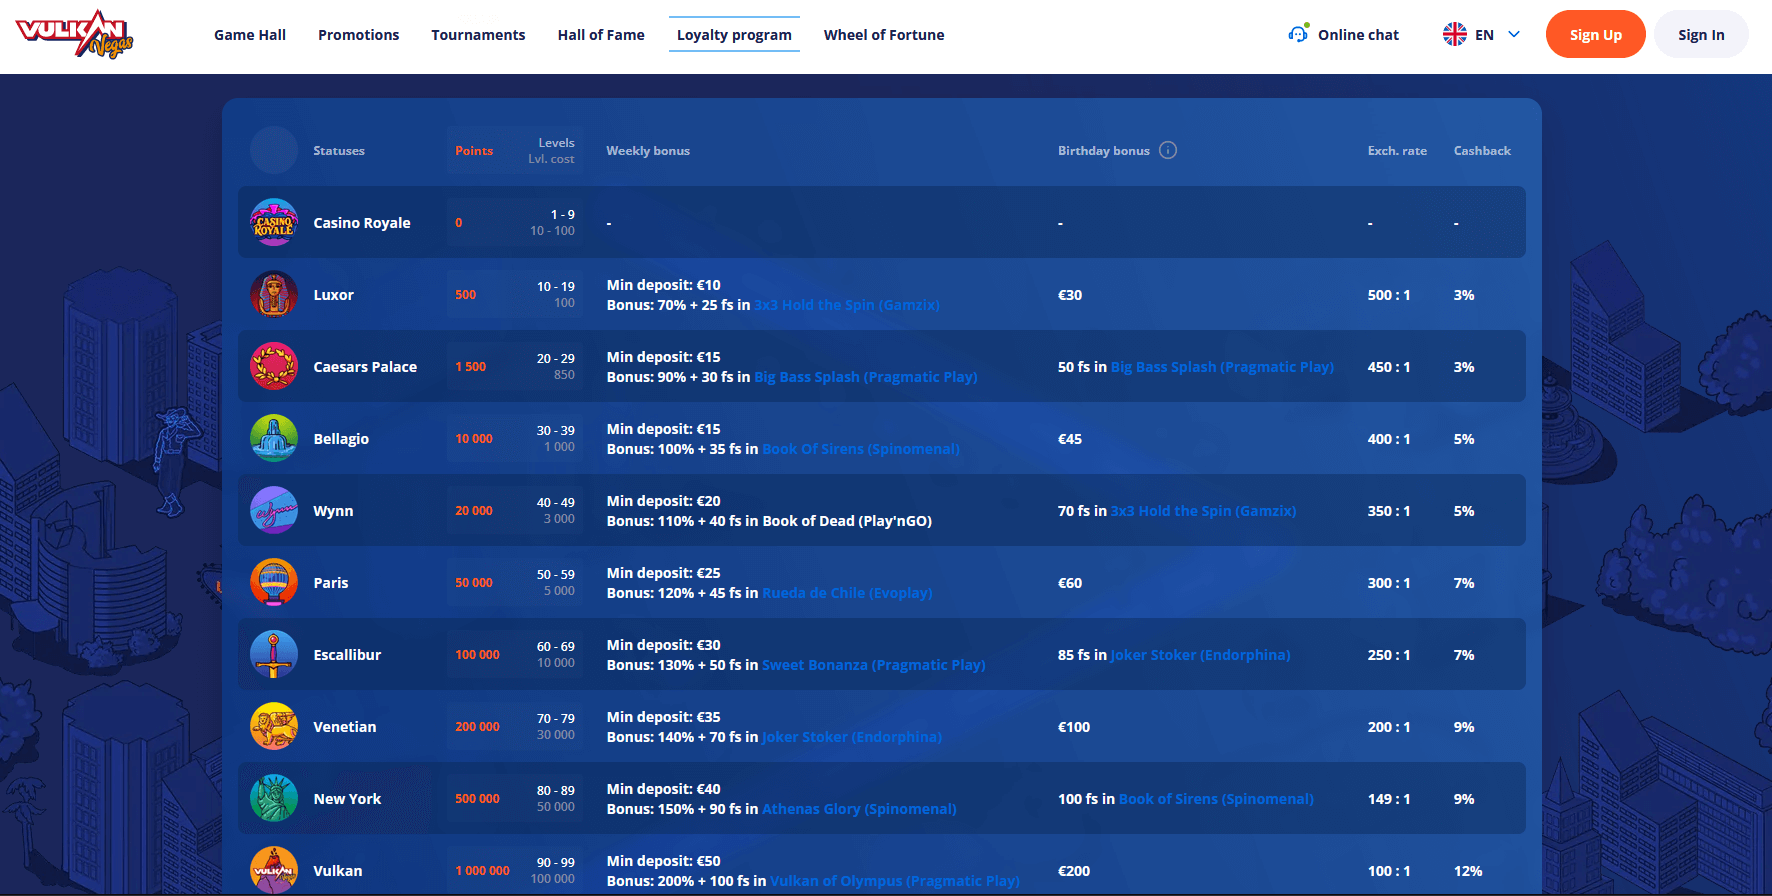Select the Loyalty program tab

click(734, 35)
